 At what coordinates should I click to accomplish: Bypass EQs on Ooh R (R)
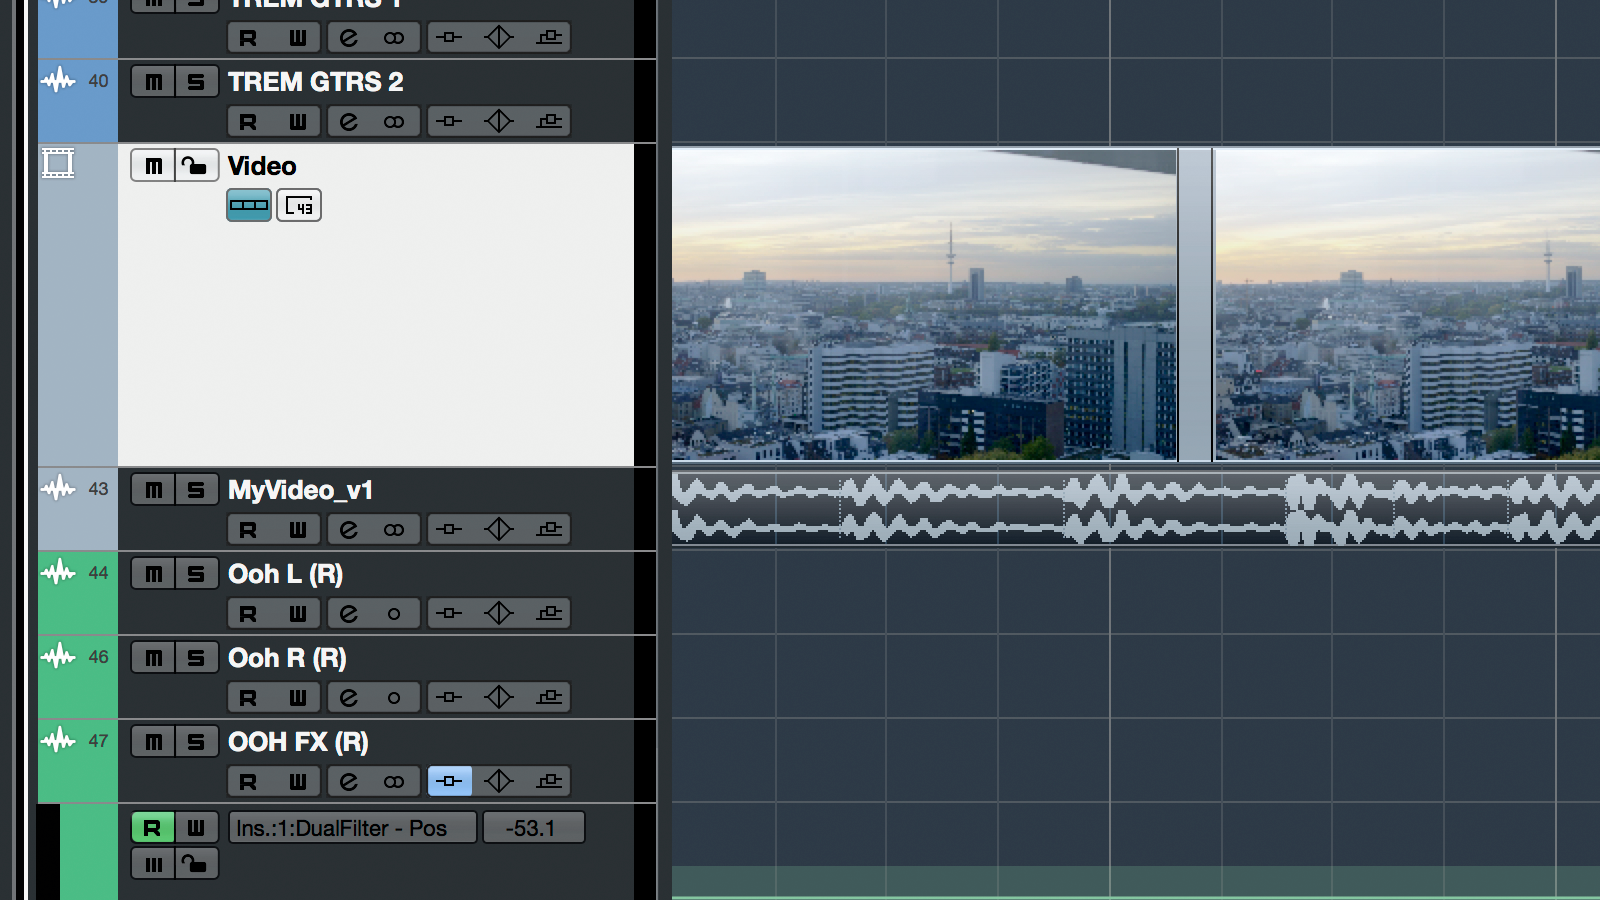499,698
